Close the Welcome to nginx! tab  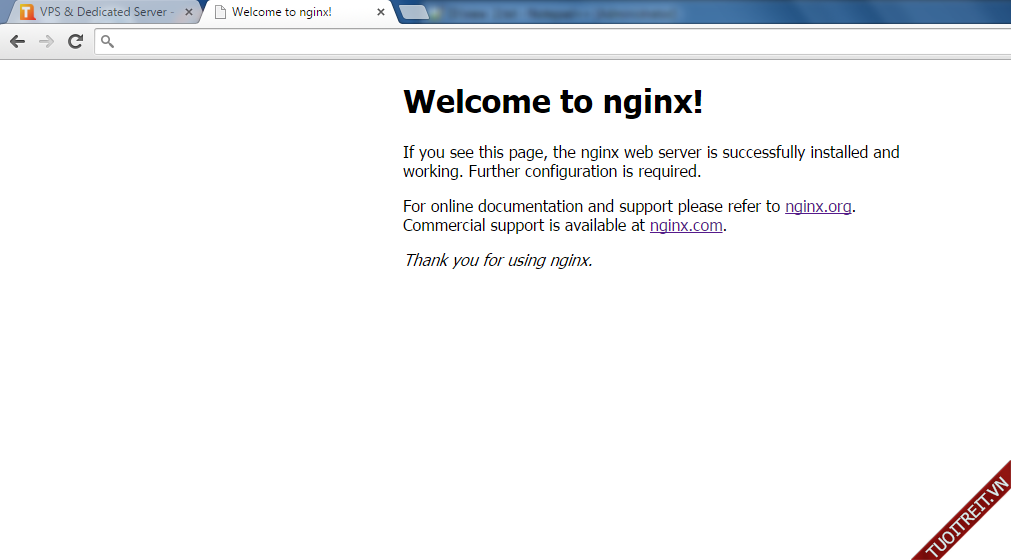(x=381, y=12)
